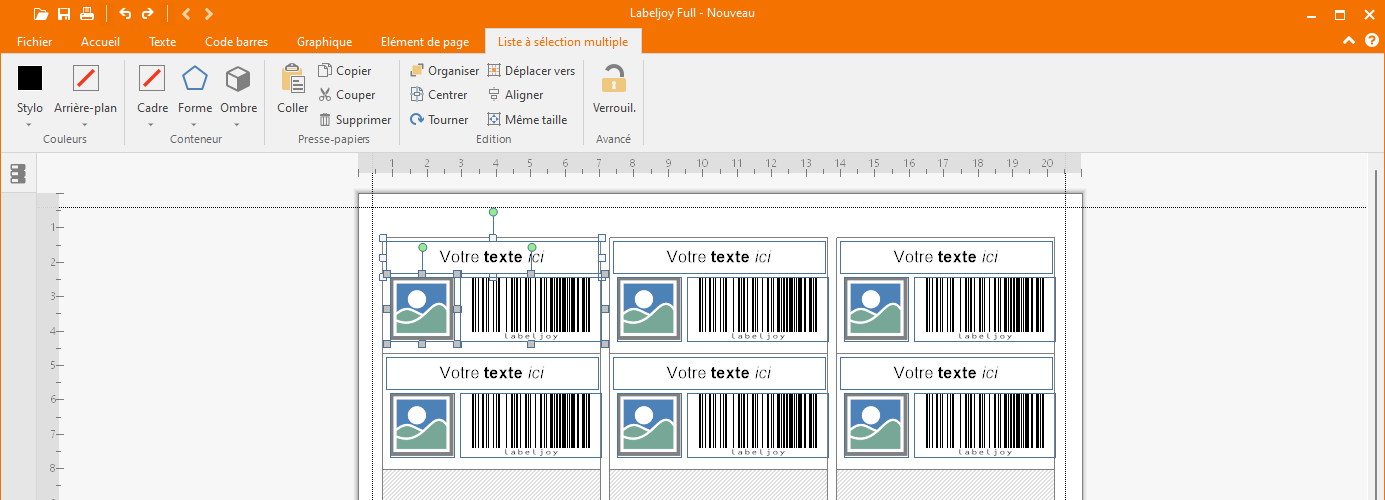Click the Tourner rotate button
Viewport: 1385px width, 500px height.
[x=439, y=119]
